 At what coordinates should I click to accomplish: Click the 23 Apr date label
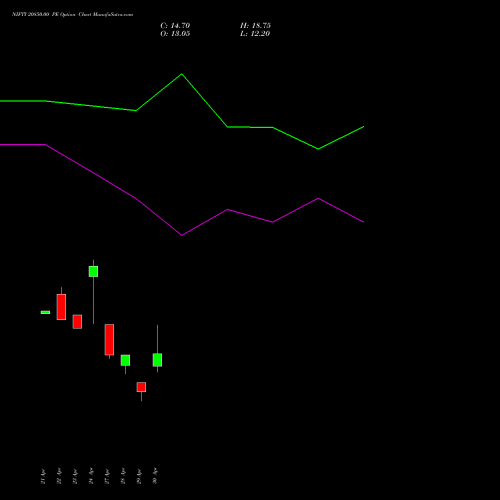pyautogui.click(x=75, y=476)
